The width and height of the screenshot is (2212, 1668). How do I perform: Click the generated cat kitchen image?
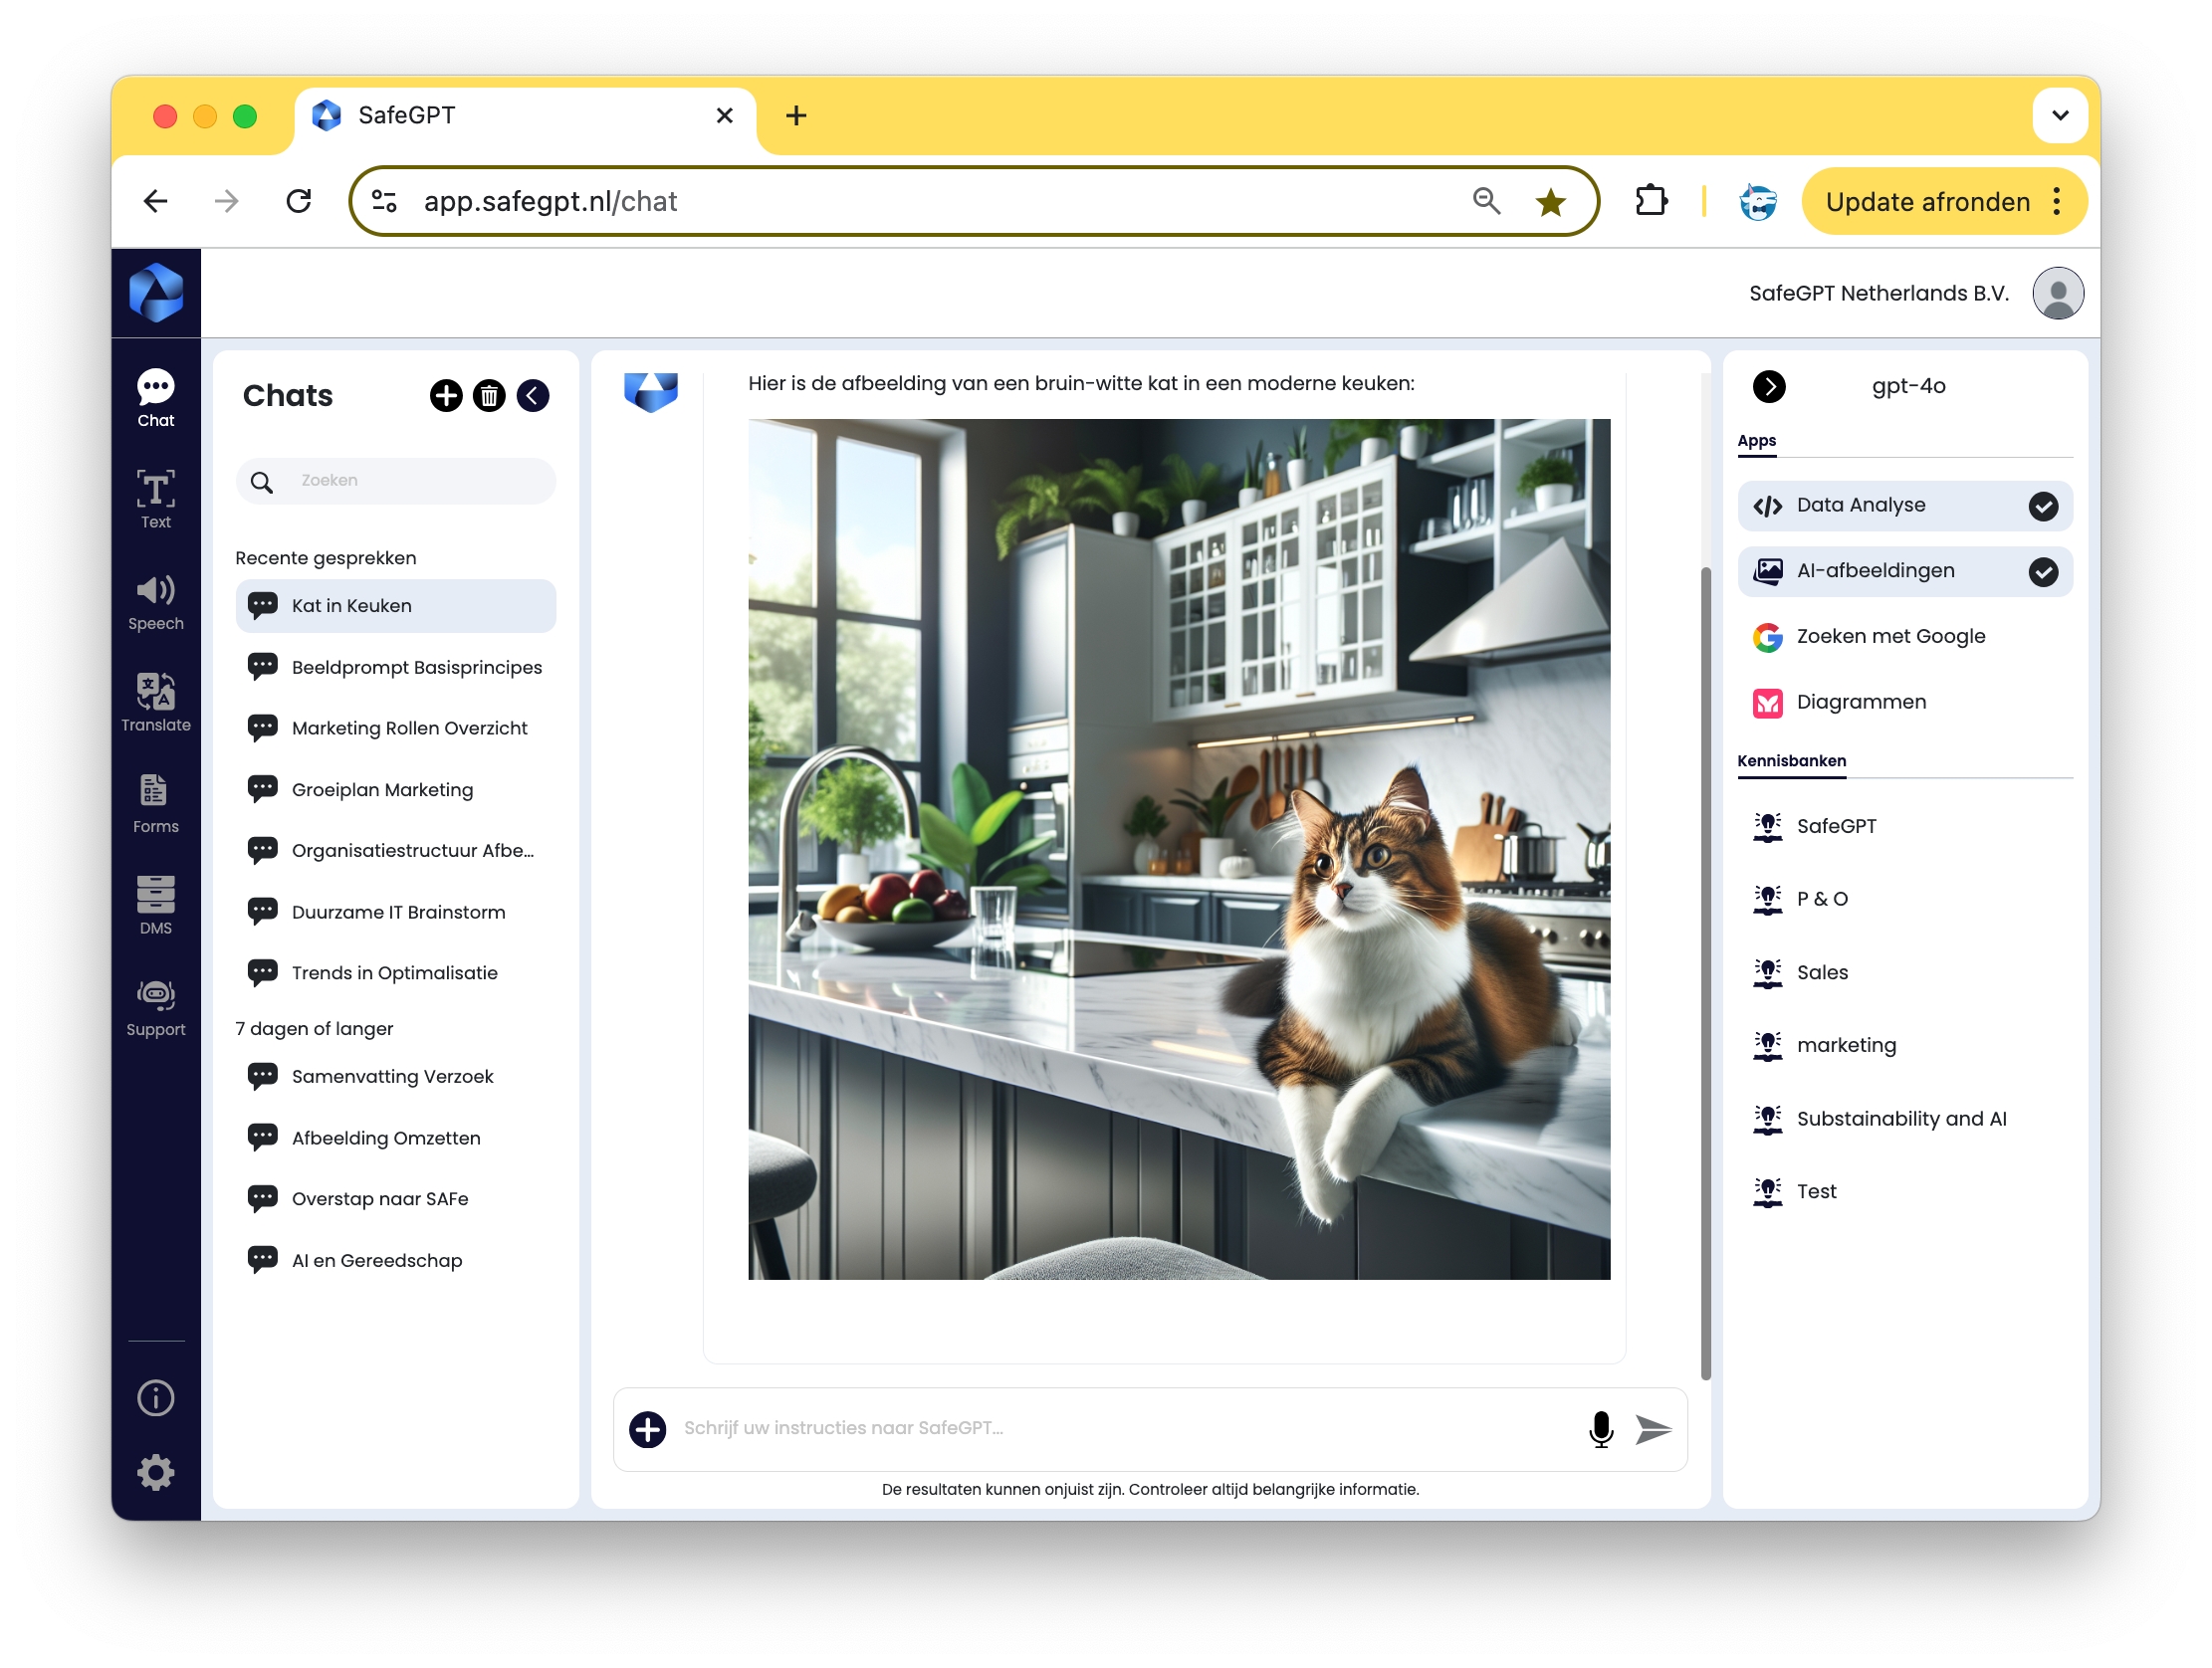[1179, 849]
